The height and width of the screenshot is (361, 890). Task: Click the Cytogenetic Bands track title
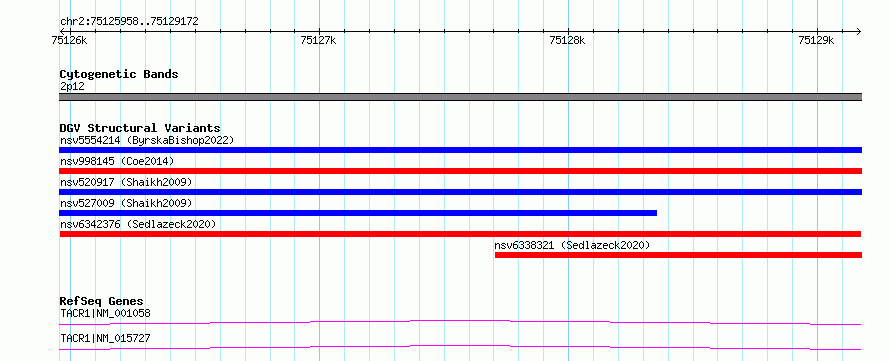119,74
